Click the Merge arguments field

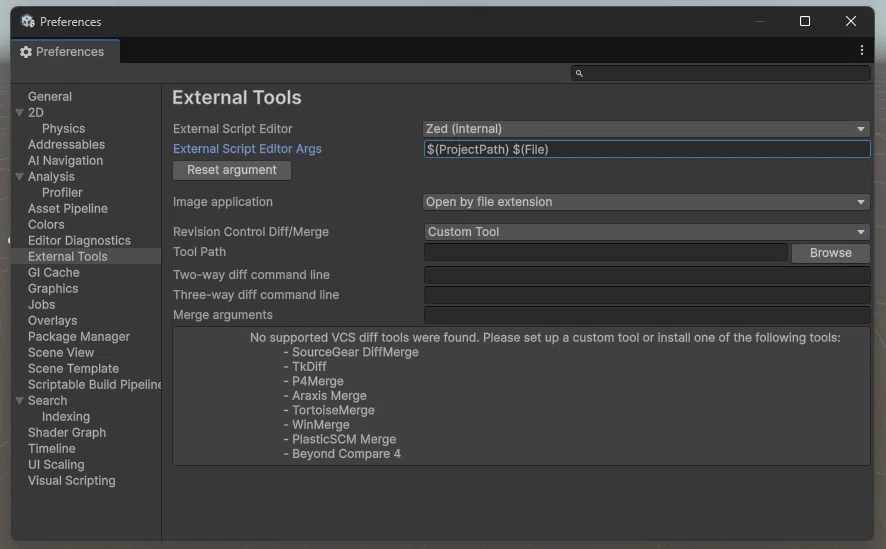pyautogui.click(x=647, y=315)
